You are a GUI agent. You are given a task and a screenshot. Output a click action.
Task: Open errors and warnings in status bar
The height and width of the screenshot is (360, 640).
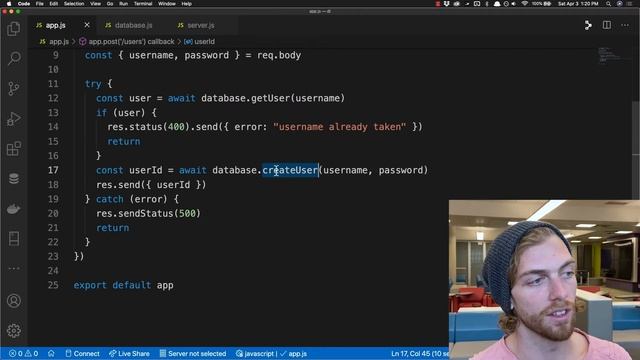[24, 353]
